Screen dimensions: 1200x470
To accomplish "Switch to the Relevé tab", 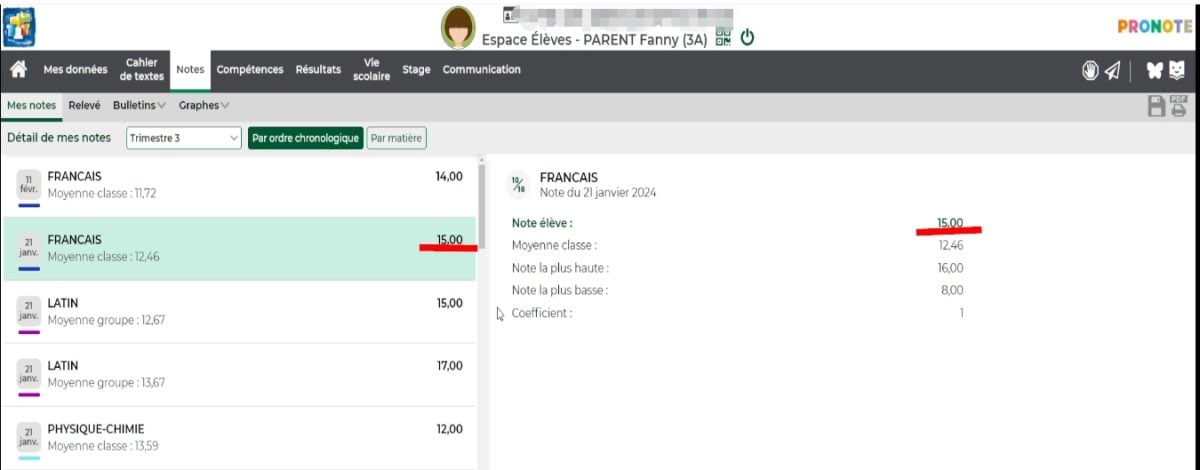I will [84, 105].
